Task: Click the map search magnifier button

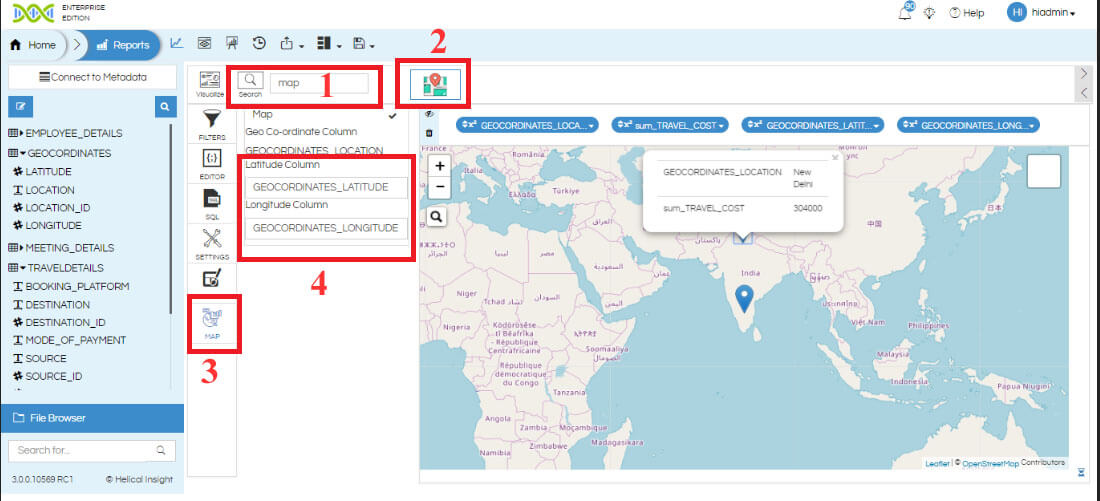Action: click(436, 217)
